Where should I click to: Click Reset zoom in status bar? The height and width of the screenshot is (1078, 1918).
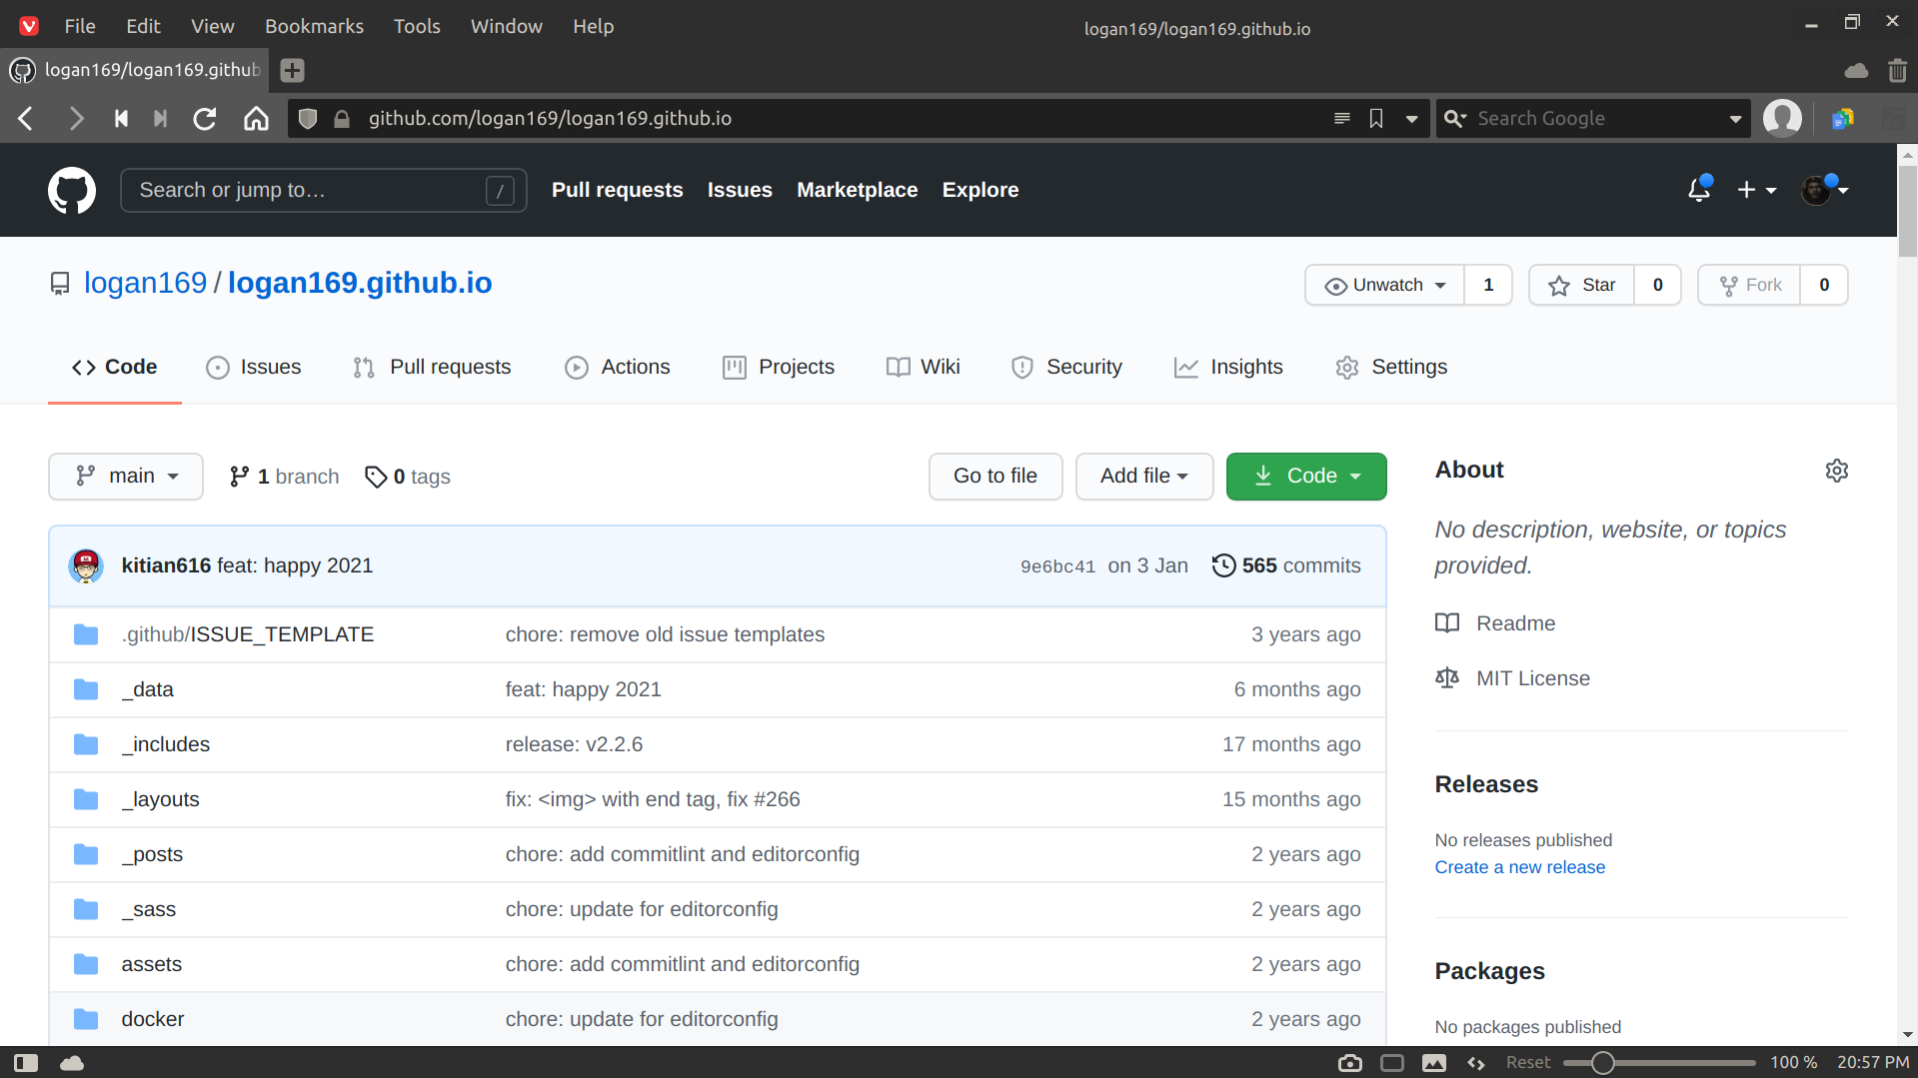[x=1527, y=1063]
